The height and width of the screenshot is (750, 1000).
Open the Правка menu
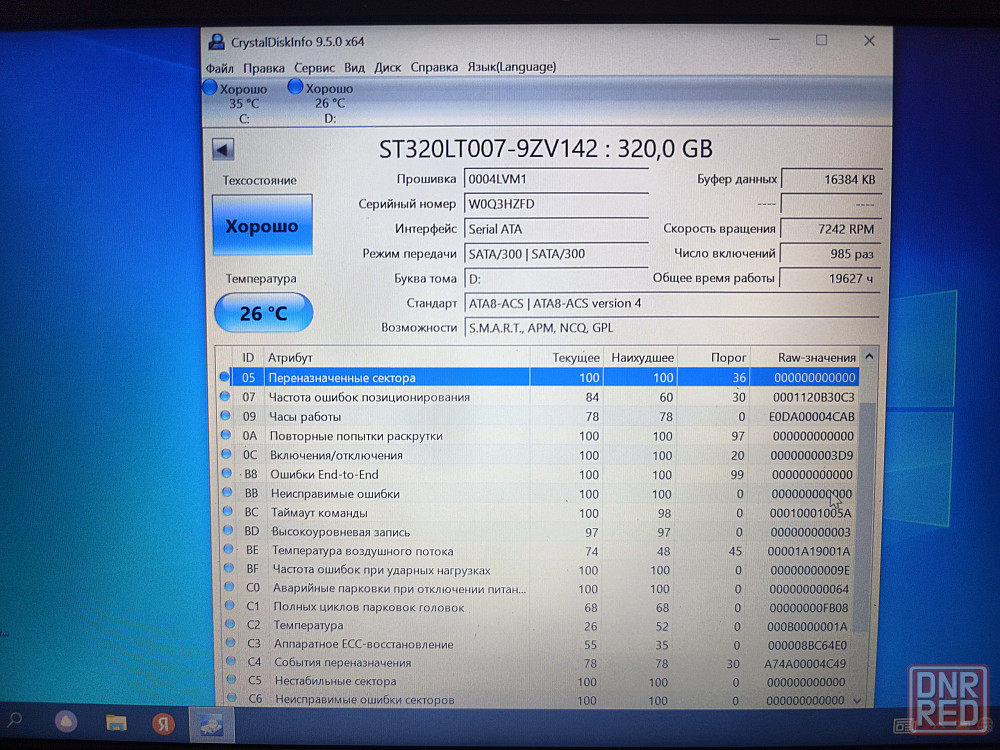263,68
